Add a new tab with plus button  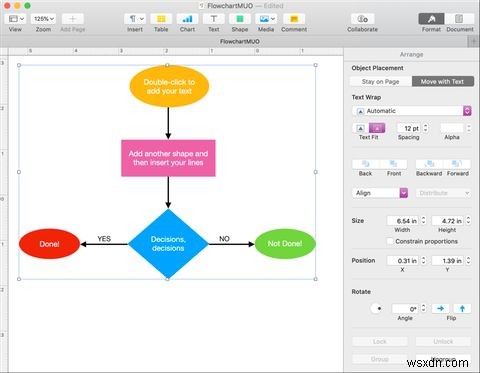(x=473, y=42)
